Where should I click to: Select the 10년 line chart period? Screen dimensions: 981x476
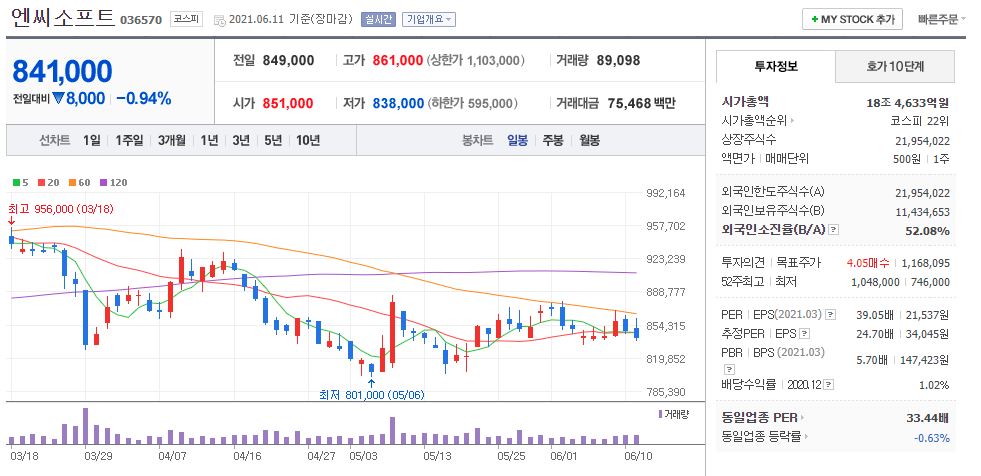click(308, 140)
